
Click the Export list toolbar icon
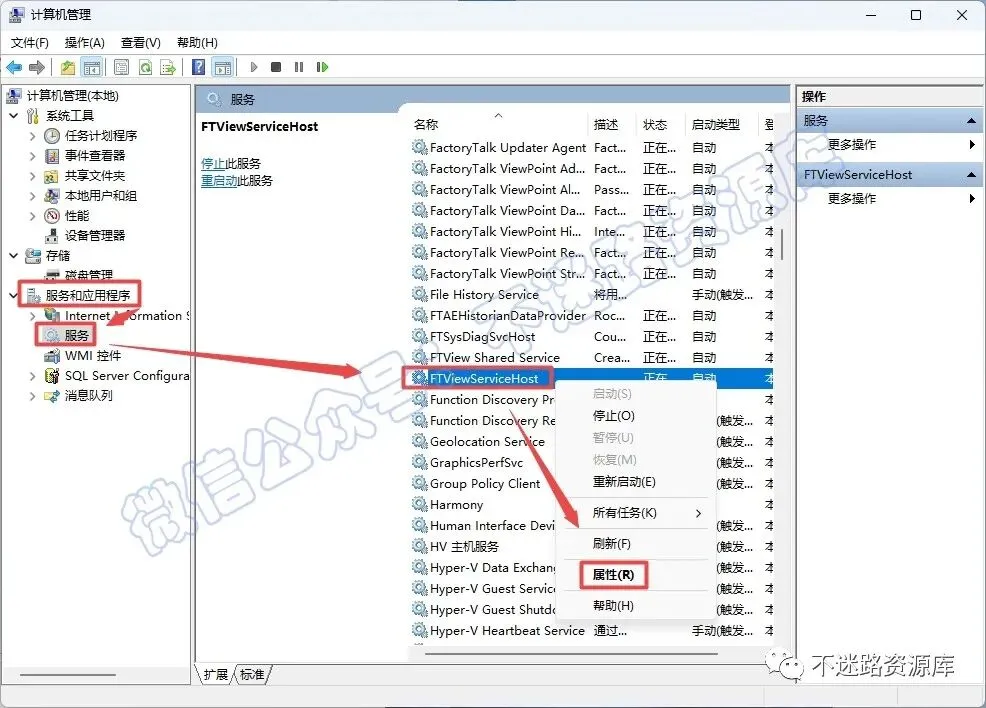click(168, 67)
